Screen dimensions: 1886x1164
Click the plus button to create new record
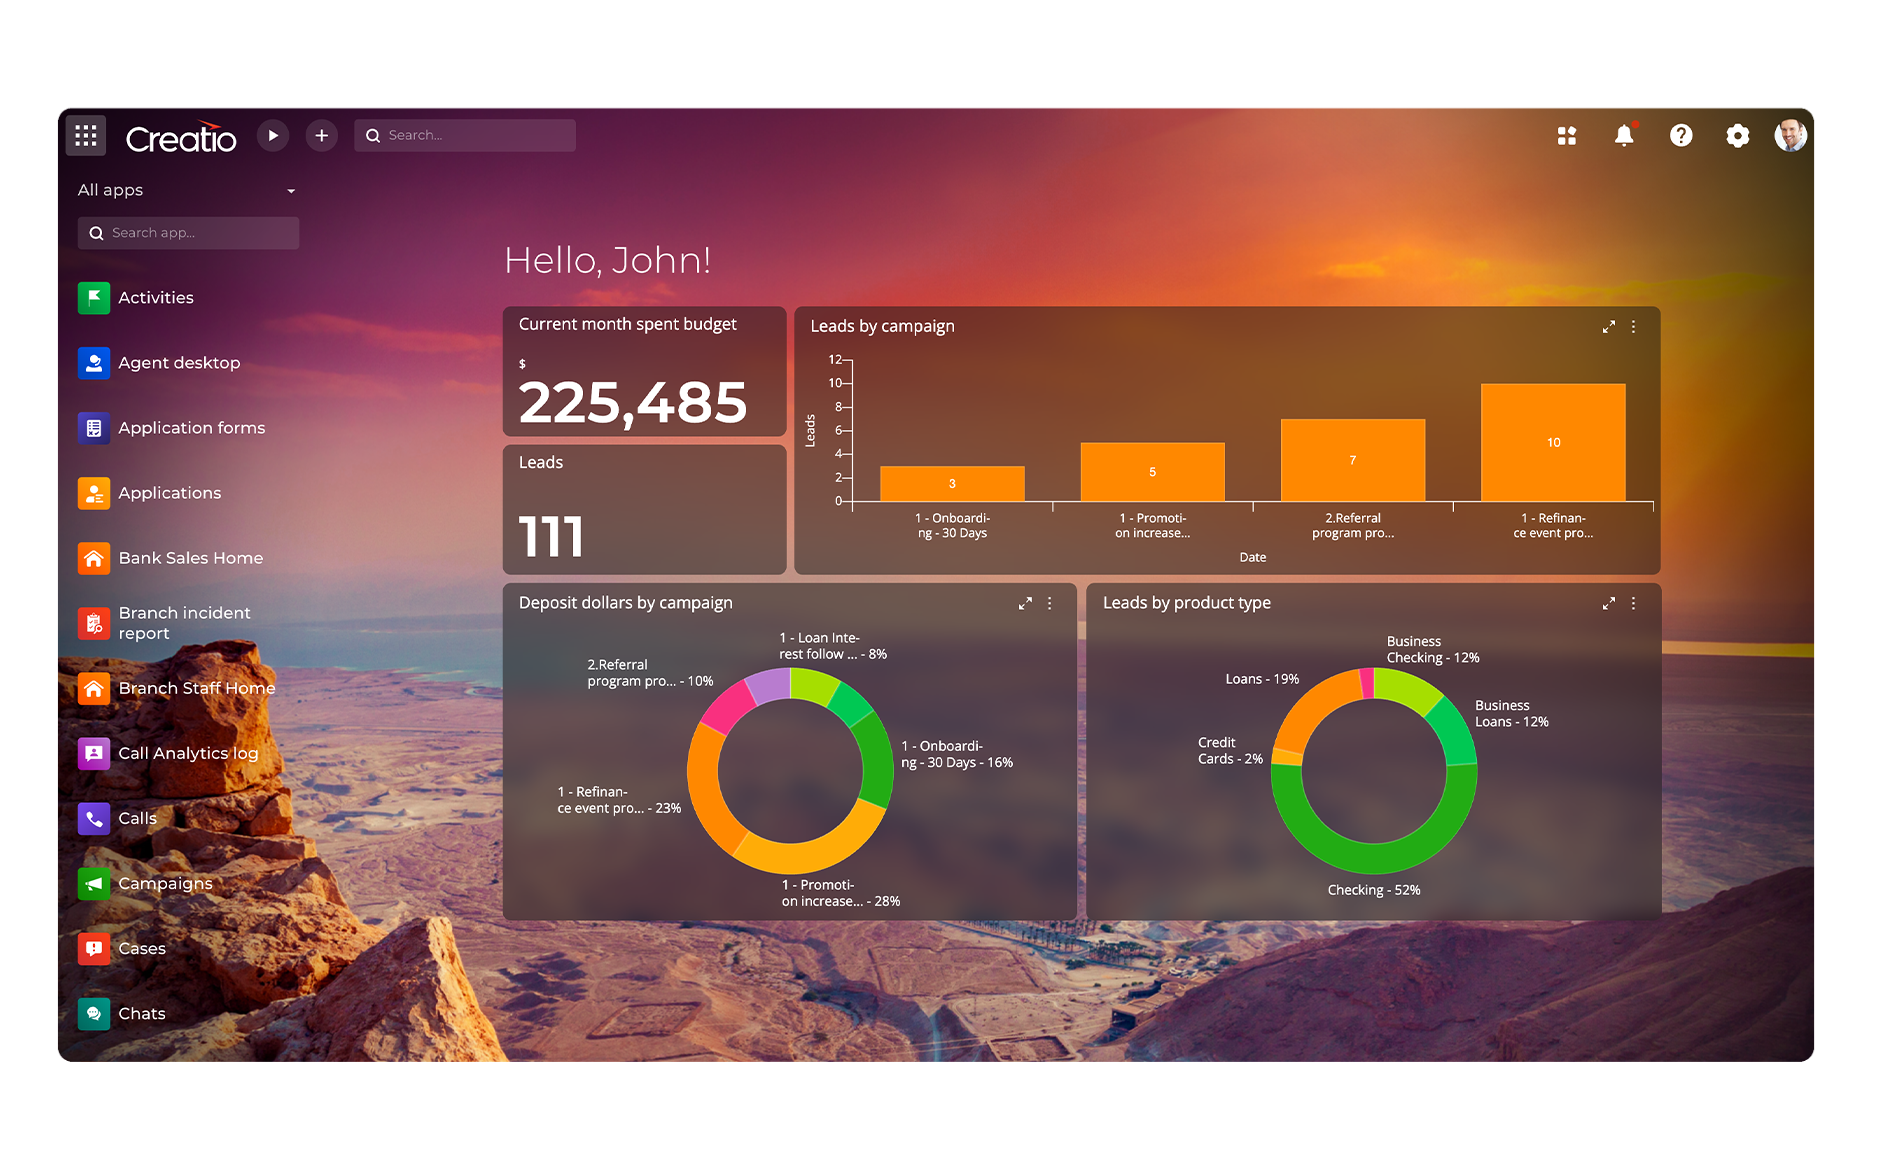[x=321, y=135]
